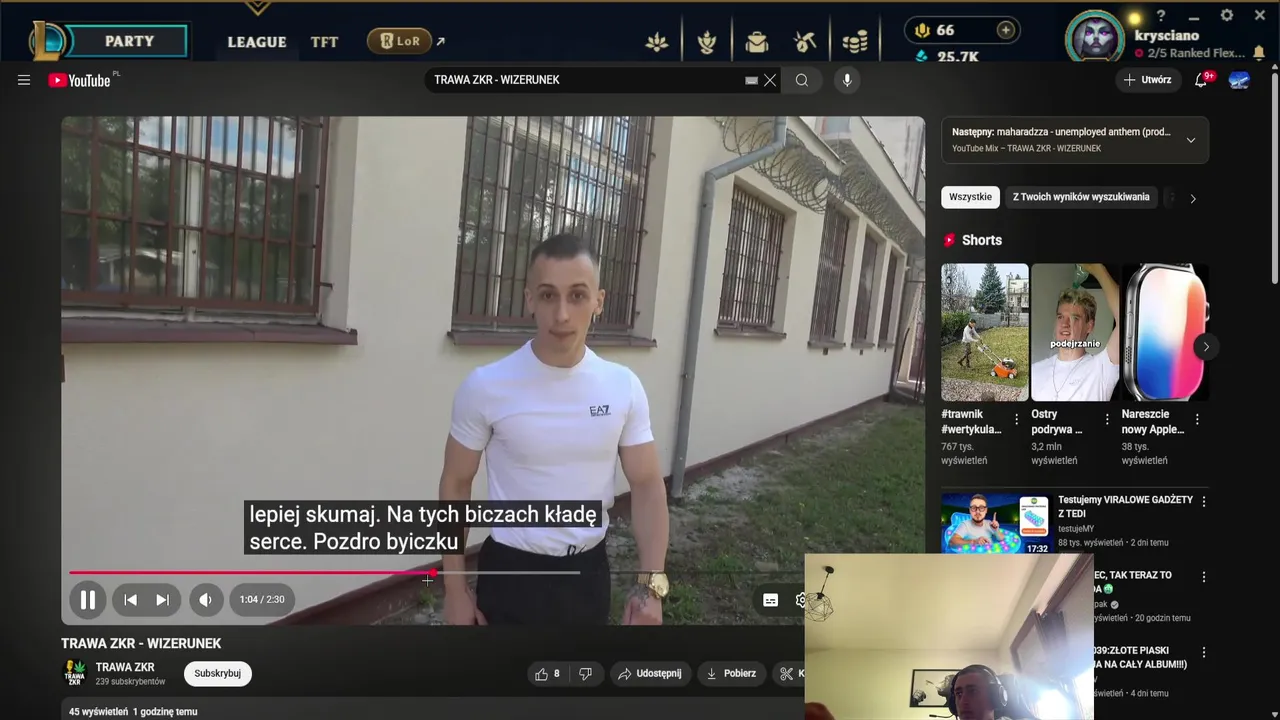1280x720 pixels.
Task: Select the Wszystkie filter chip
Action: point(970,197)
